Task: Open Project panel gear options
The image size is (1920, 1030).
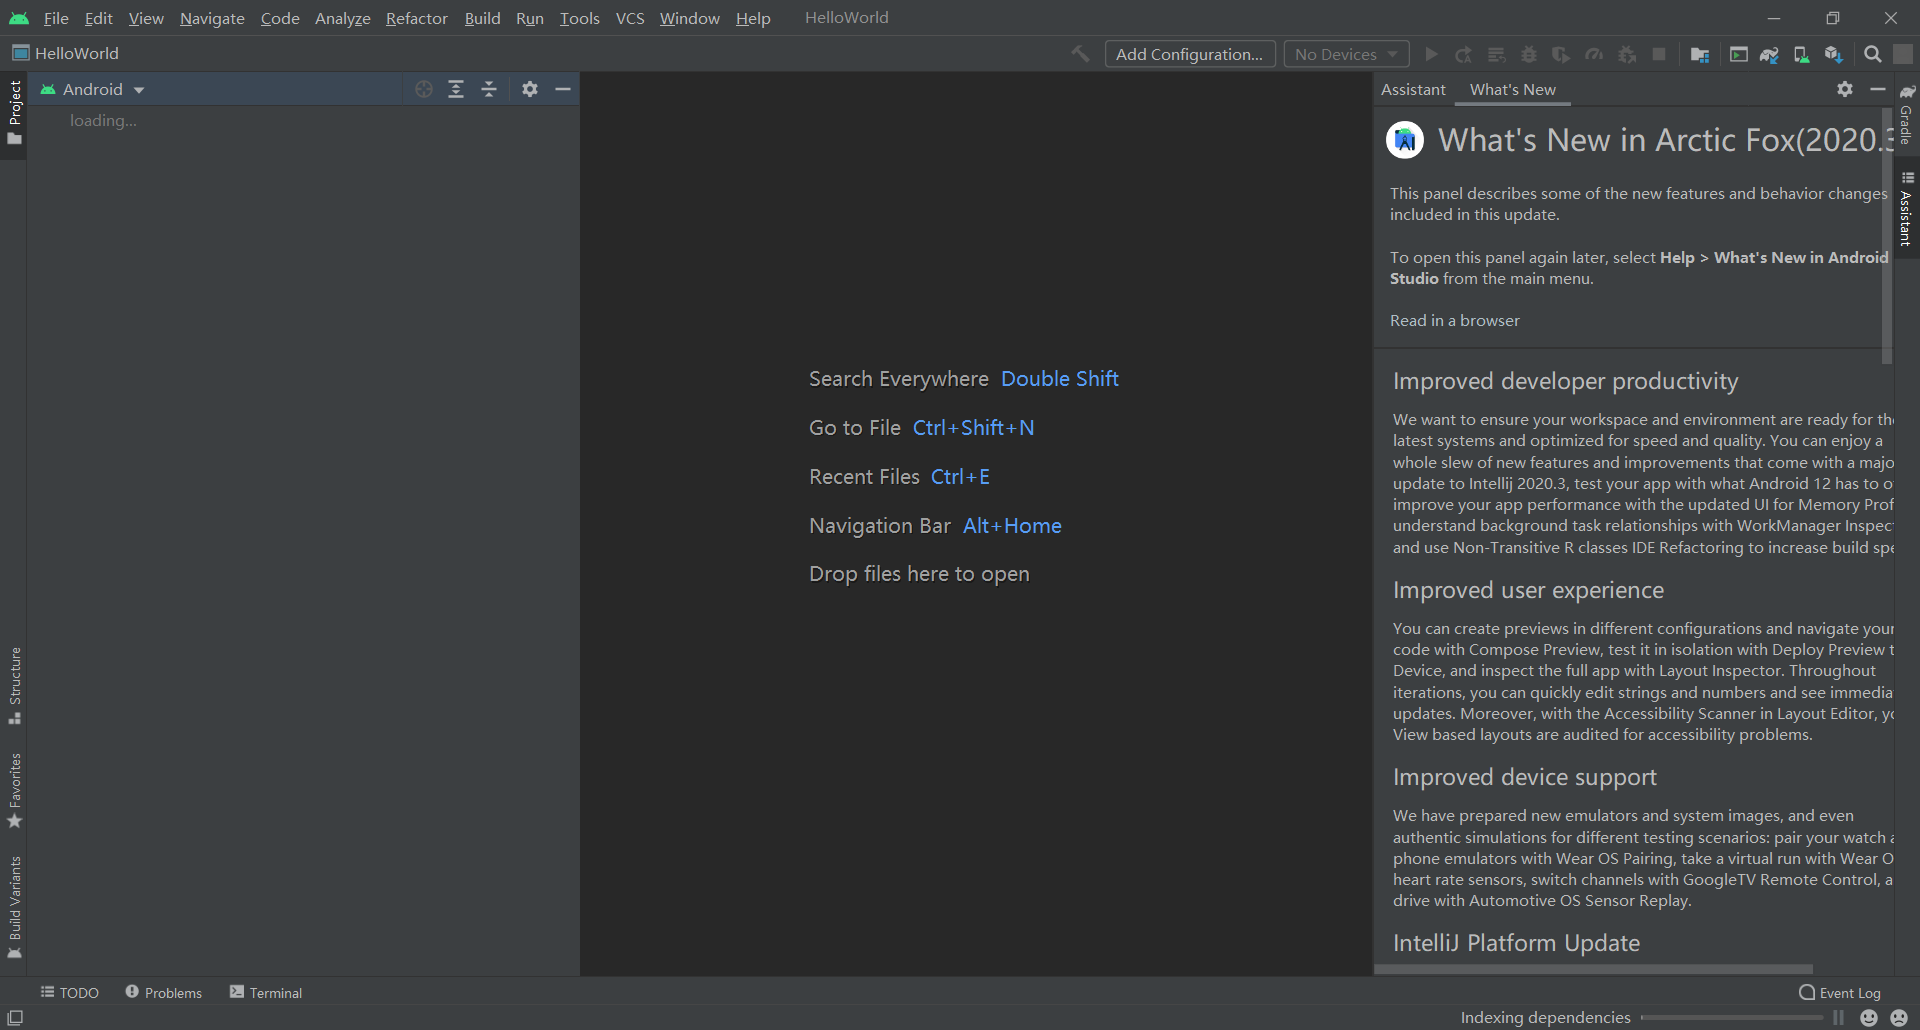Action: pyautogui.click(x=530, y=89)
